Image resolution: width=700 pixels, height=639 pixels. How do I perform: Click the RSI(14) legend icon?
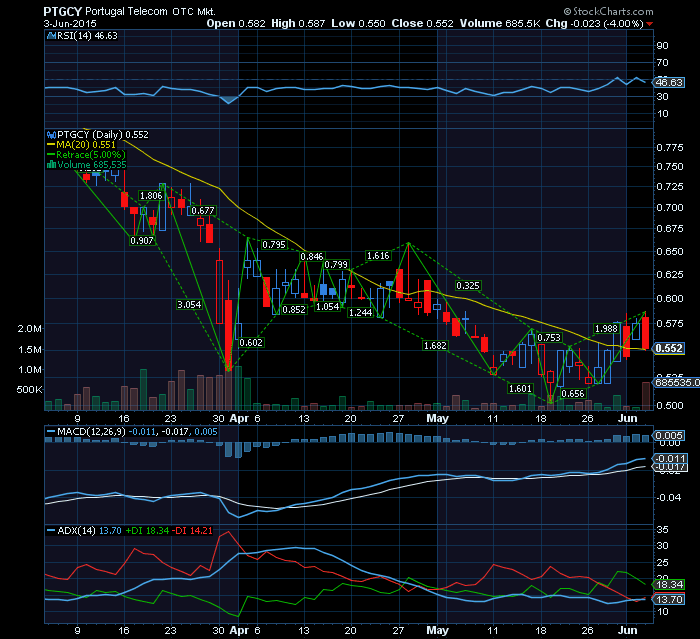click(x=51, y=36)
